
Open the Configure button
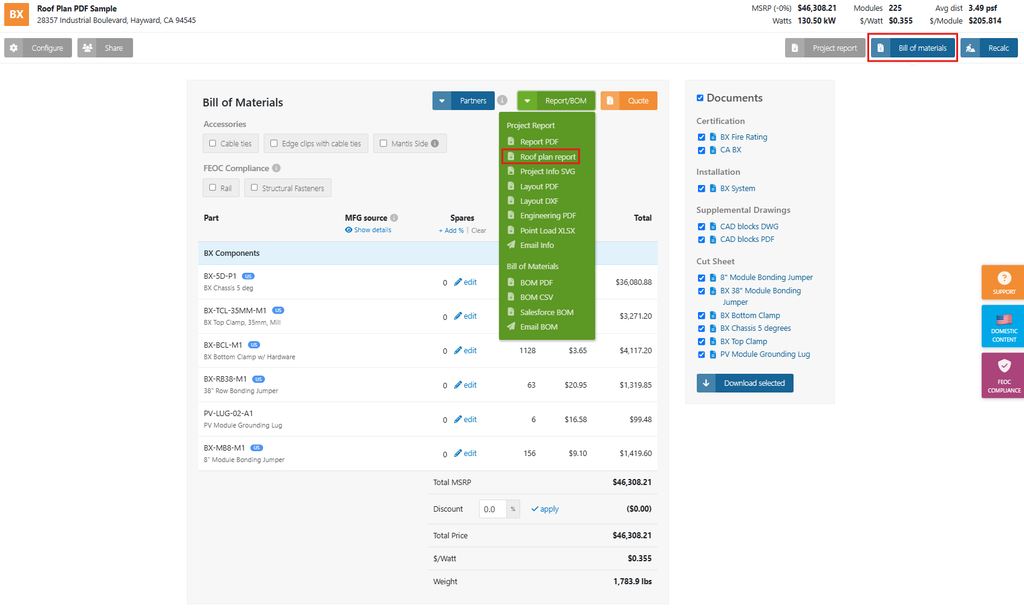(x=38, y=48)
